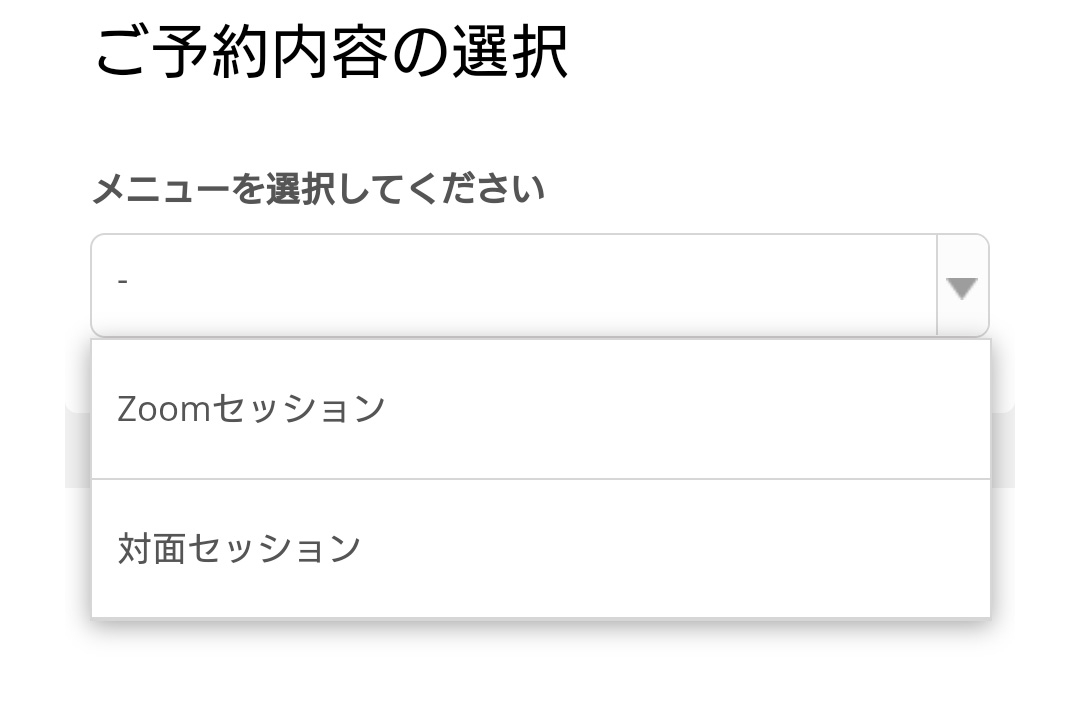Click the dropdown arrow triangle icon
This screenshot has height=706, width=1080.
(x=962, y=288)
